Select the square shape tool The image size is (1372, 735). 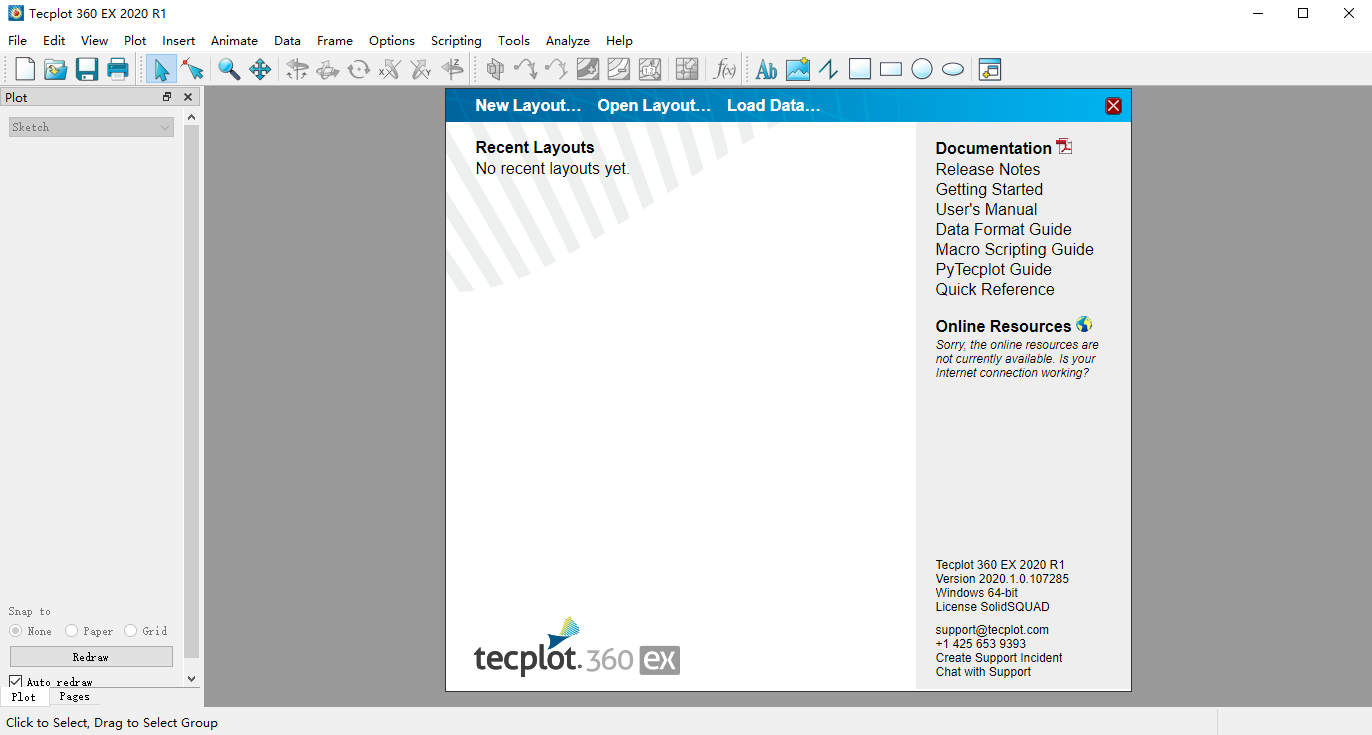tap(860, 69)
